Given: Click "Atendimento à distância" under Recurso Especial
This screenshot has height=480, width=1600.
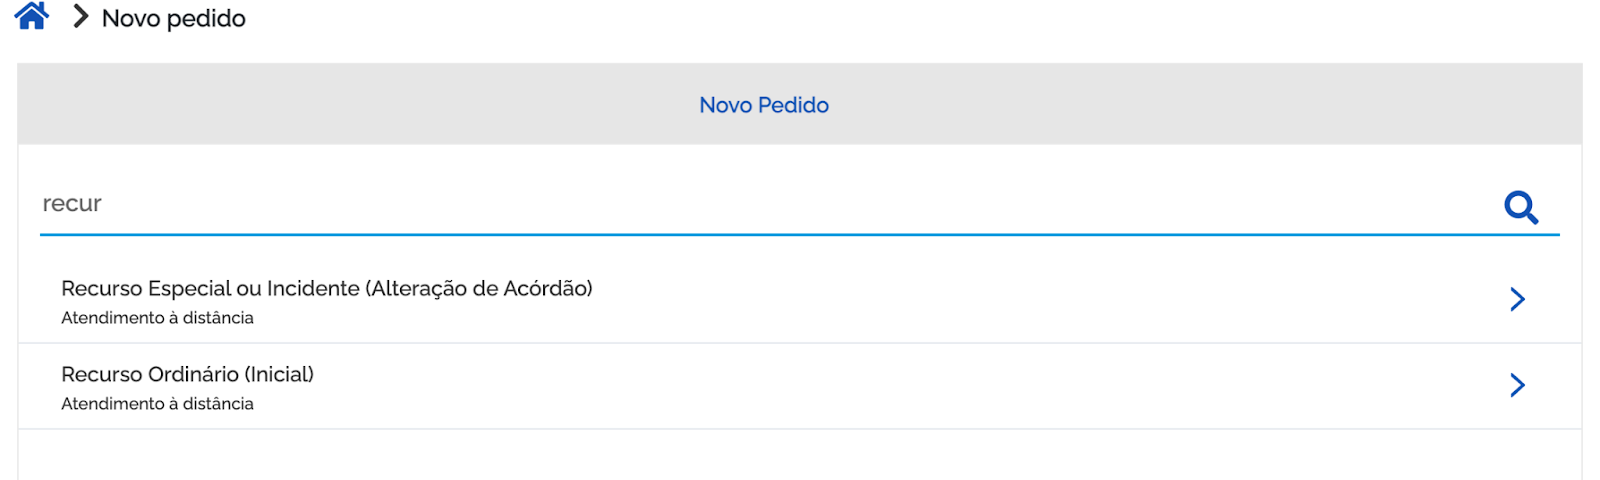Looking at the screenshot, I should tap(157, 318).
